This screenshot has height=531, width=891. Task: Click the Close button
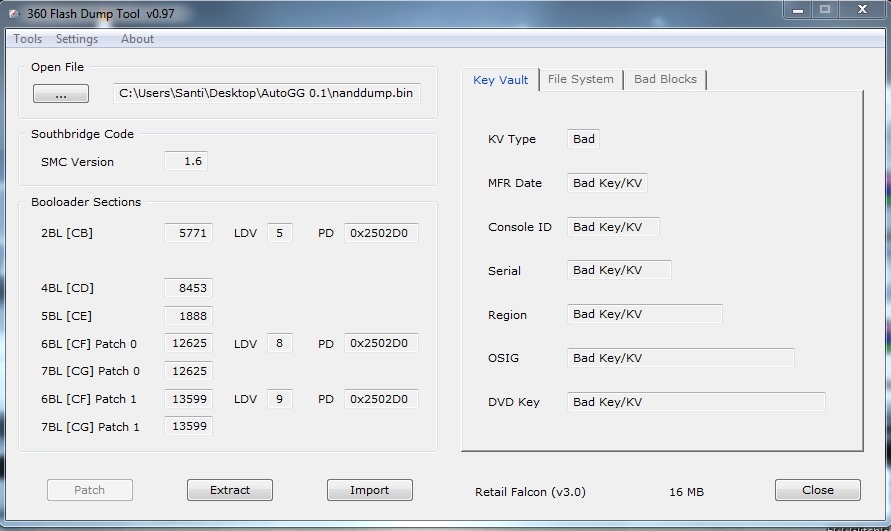(x=818, y=490)
